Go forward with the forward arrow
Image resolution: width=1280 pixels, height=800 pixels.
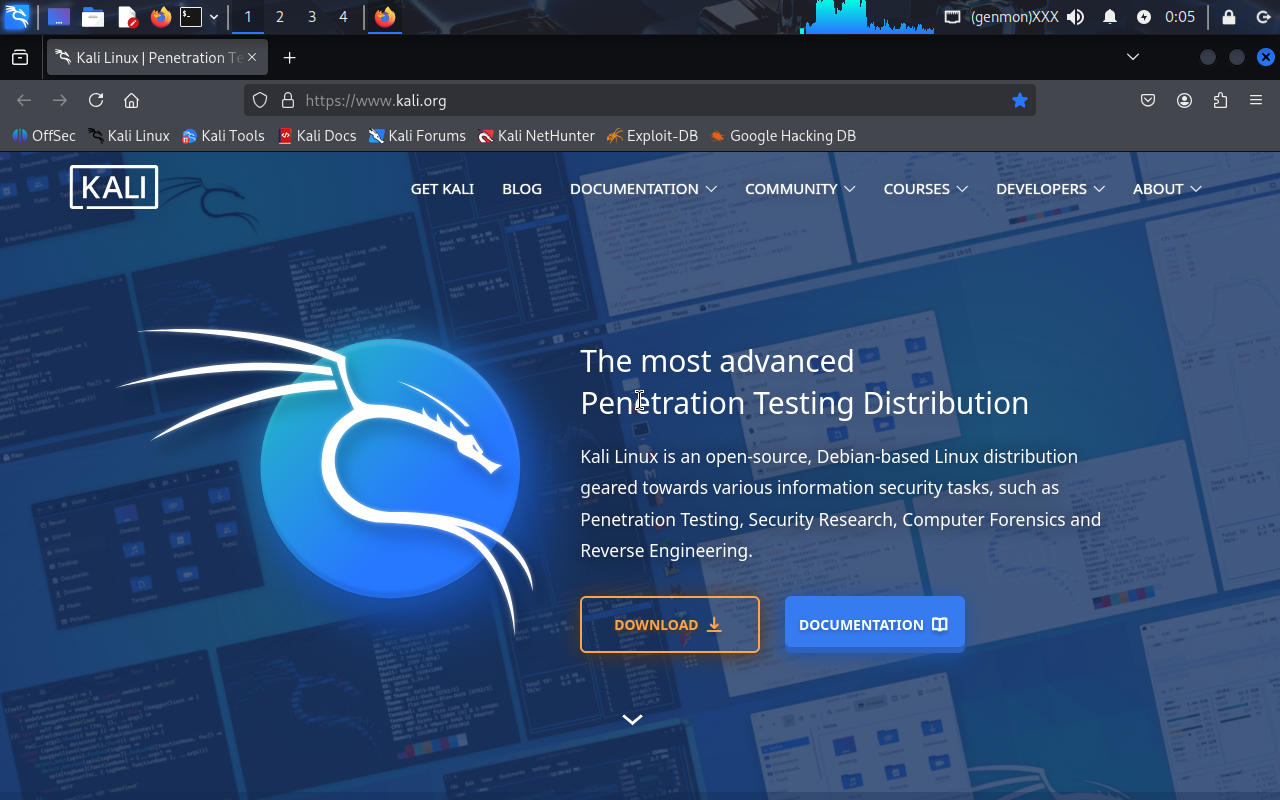coord(60,100)
